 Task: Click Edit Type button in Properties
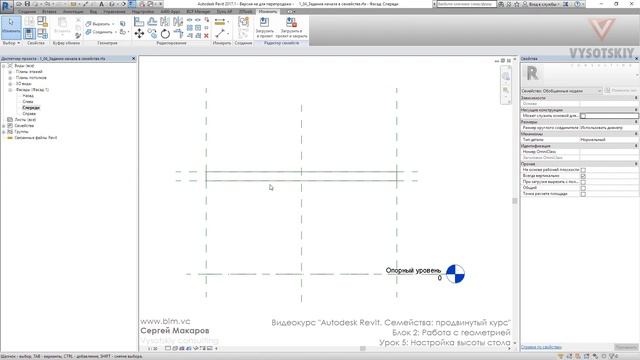pos(621,91)
